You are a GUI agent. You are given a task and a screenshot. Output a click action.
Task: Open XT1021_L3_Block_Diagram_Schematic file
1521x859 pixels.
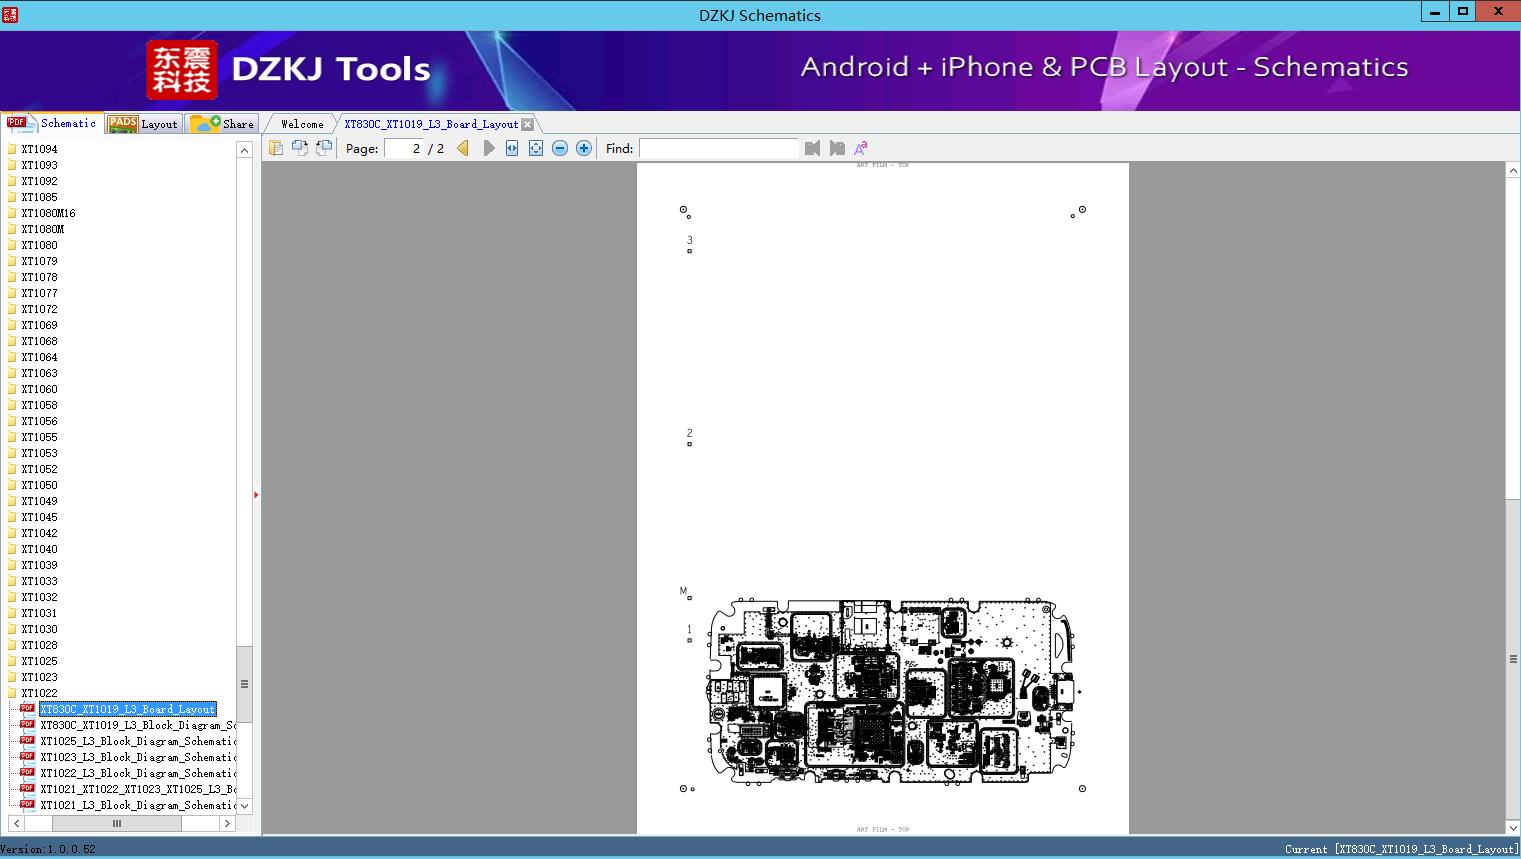pyautogui.click(x=138, y=805)
